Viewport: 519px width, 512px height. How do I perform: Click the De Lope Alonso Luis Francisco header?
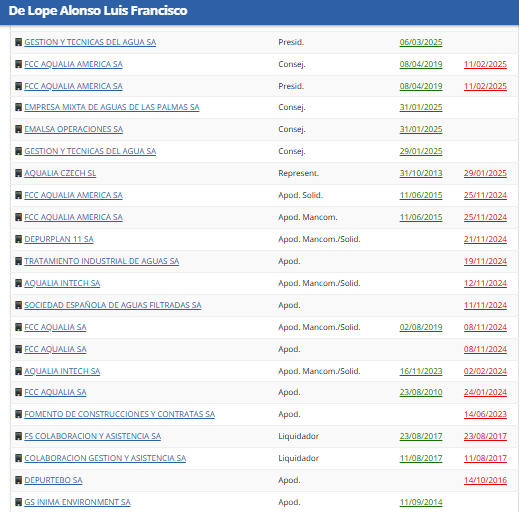98,11
